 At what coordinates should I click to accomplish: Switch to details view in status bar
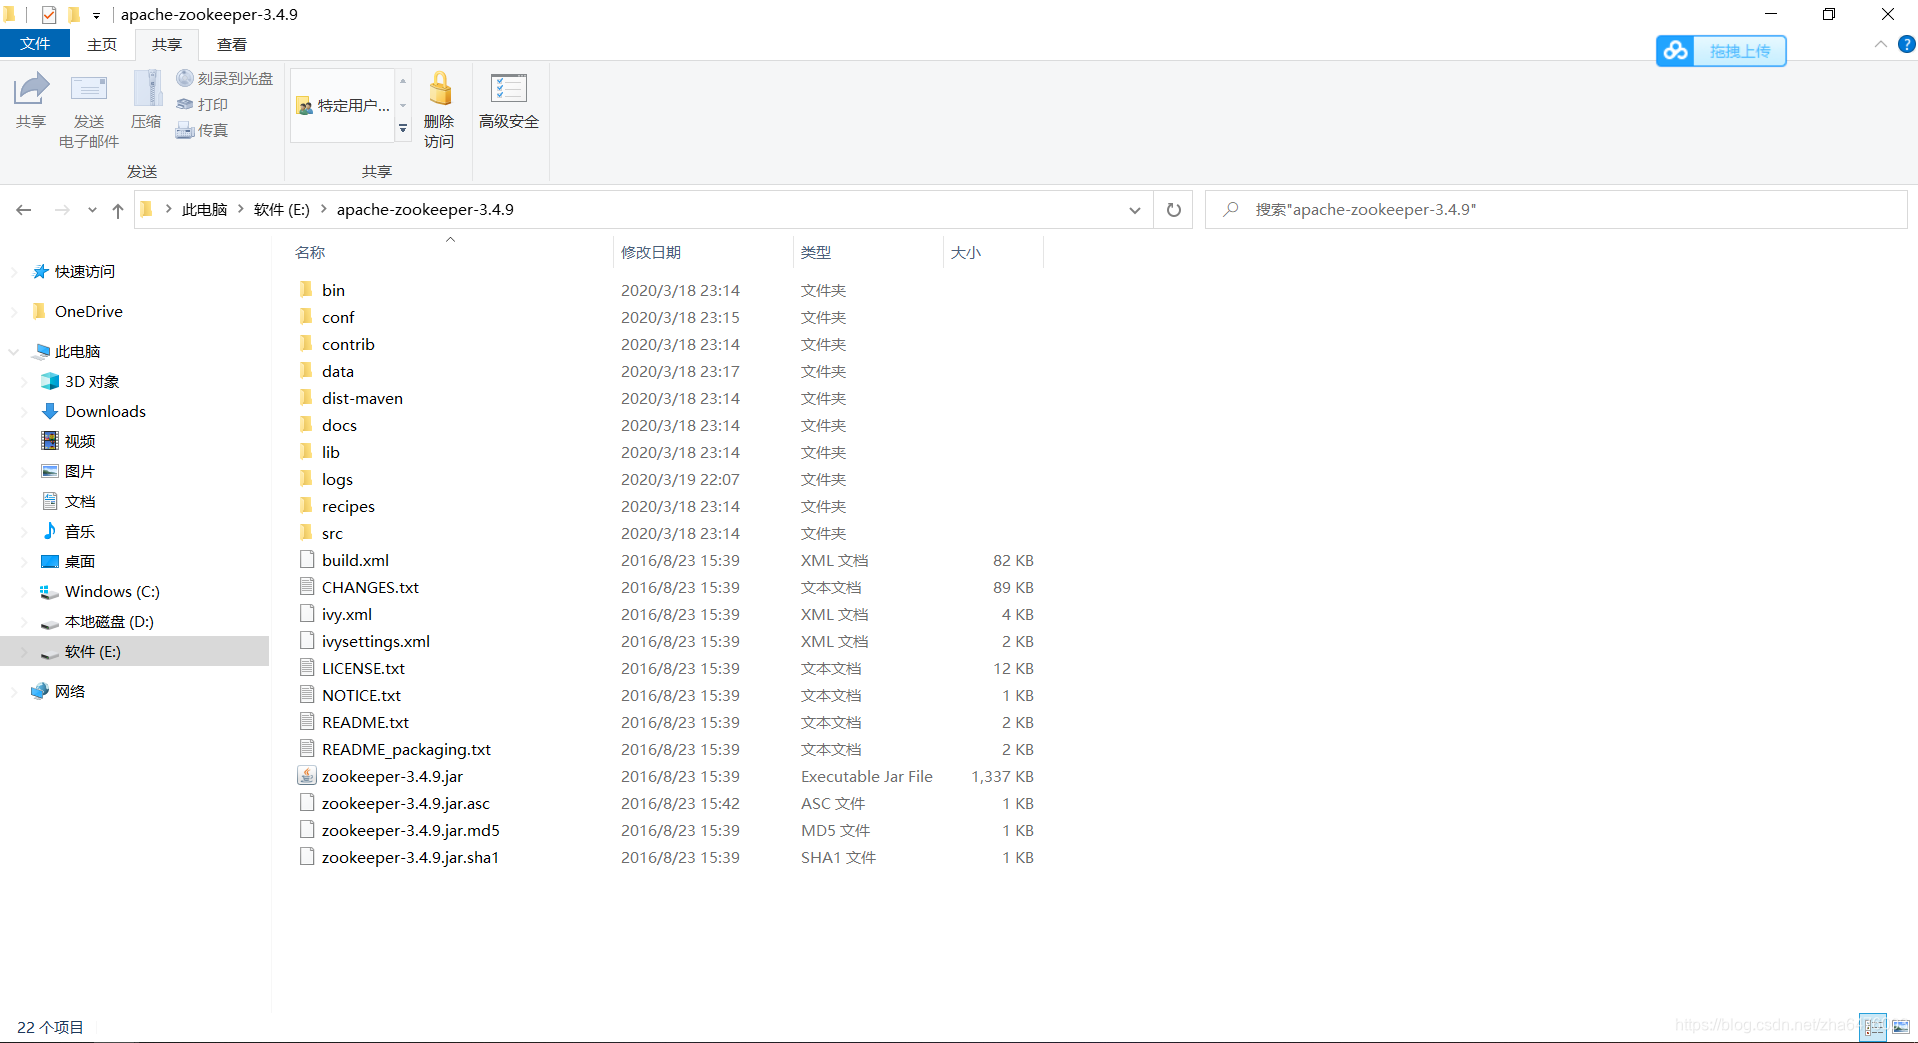1874,1027
